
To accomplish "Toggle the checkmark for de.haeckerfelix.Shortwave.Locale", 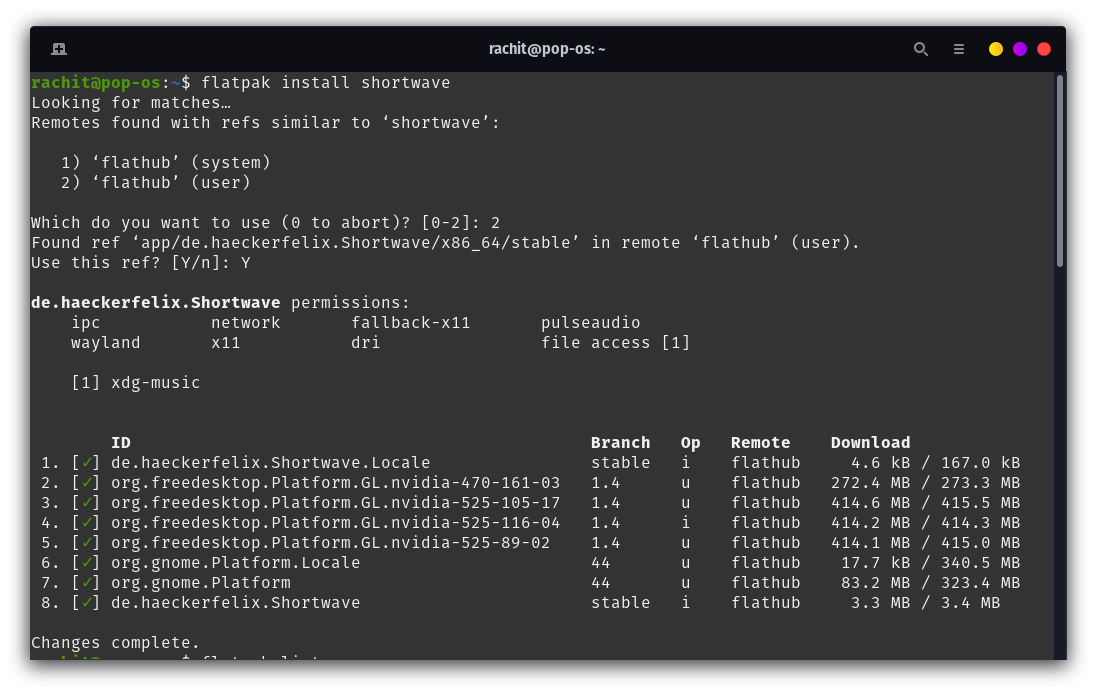I will [89, 462].
